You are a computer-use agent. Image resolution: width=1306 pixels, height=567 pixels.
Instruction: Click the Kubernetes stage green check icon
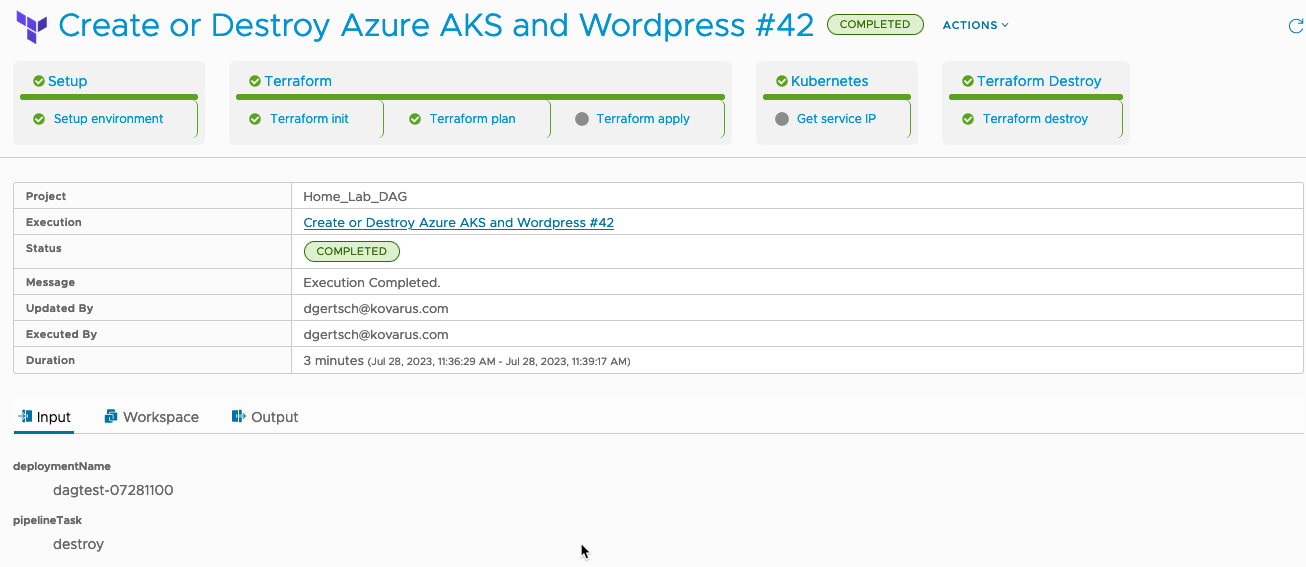click(x=782, y=81)
